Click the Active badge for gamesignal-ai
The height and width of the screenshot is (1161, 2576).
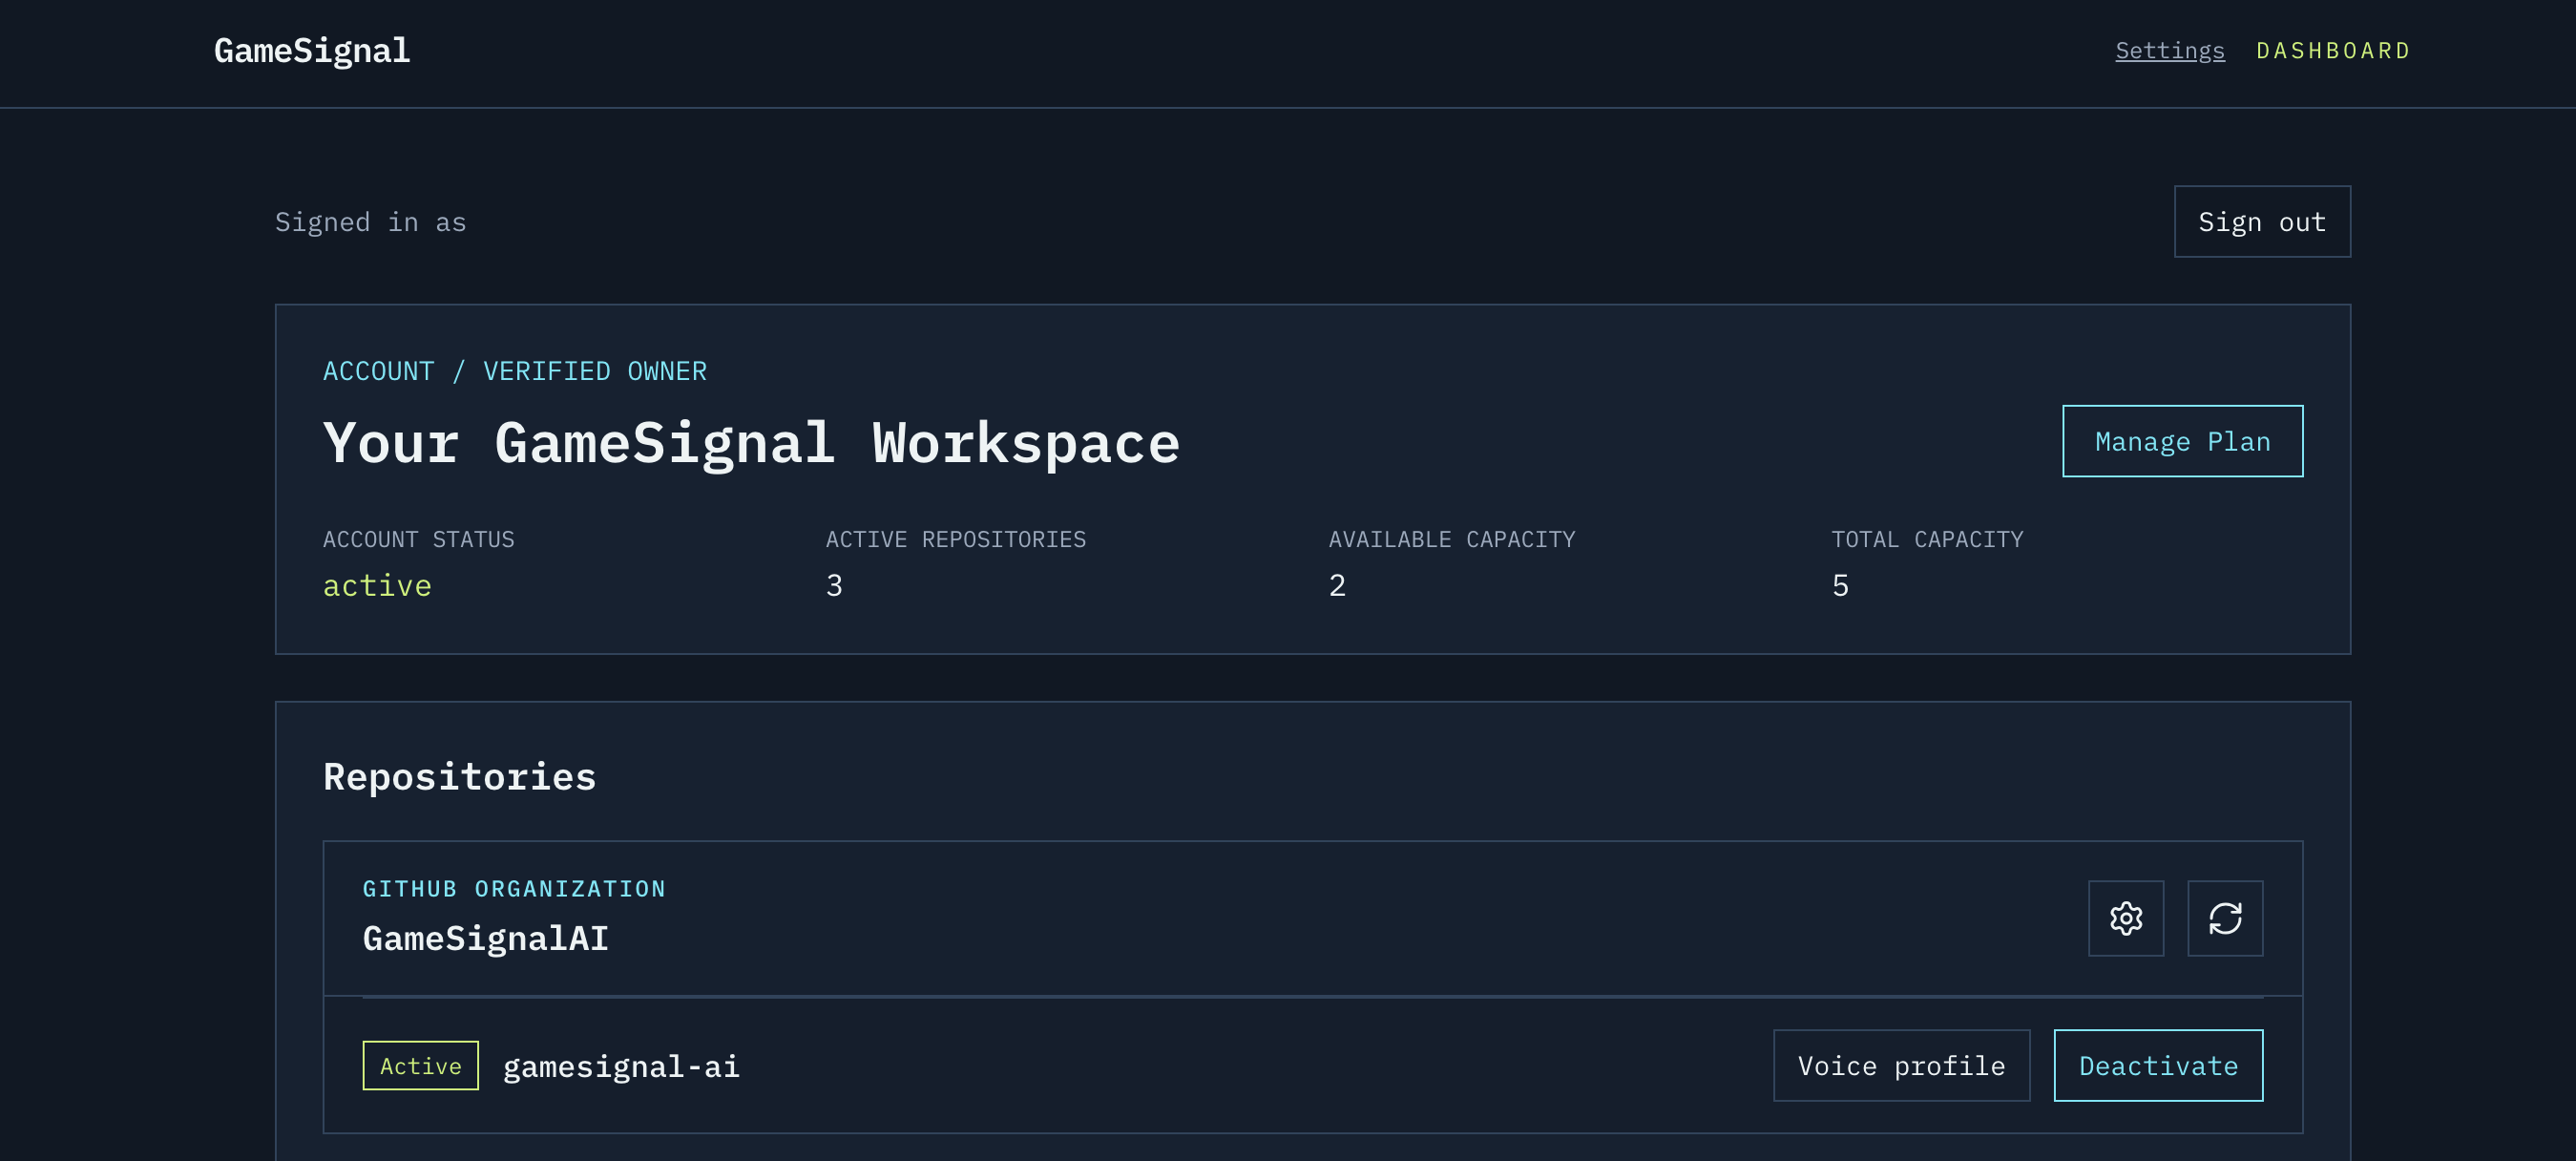420,1065
